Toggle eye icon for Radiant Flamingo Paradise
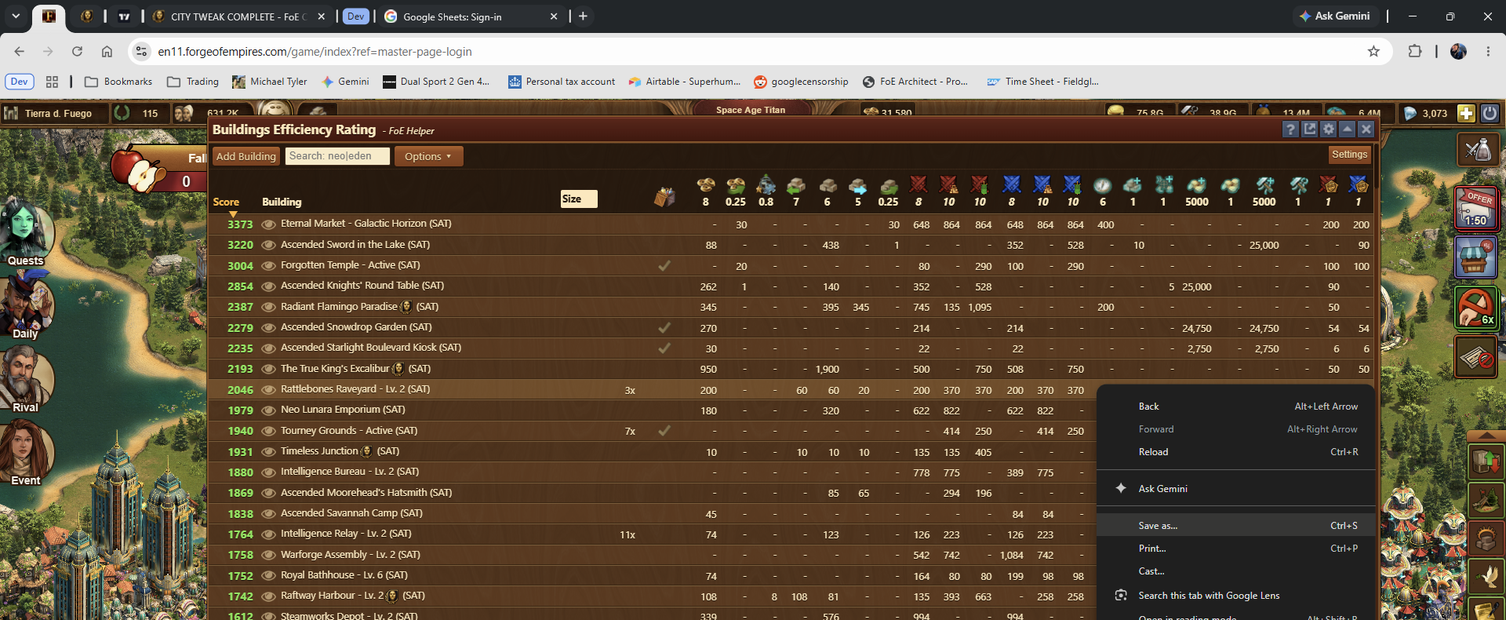This screenshot has width=1506, height=620. (268, 307)
